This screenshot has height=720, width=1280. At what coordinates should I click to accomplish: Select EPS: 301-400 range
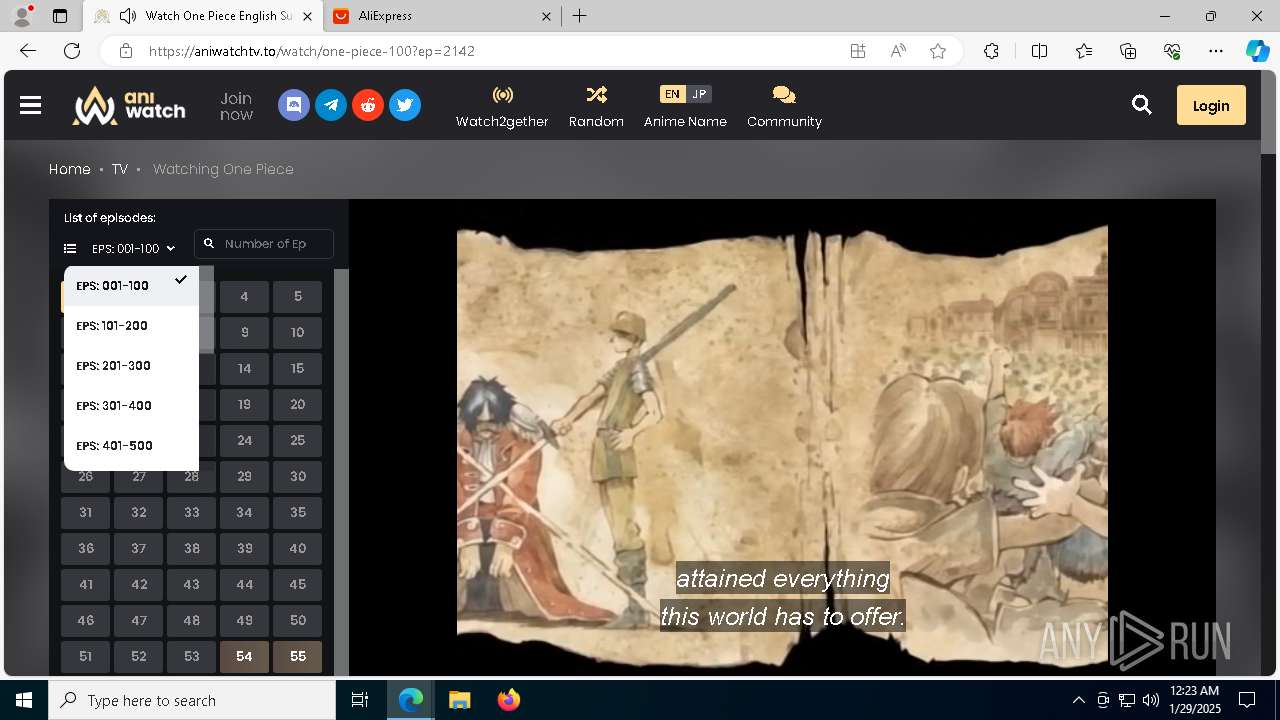click(131, 406)
